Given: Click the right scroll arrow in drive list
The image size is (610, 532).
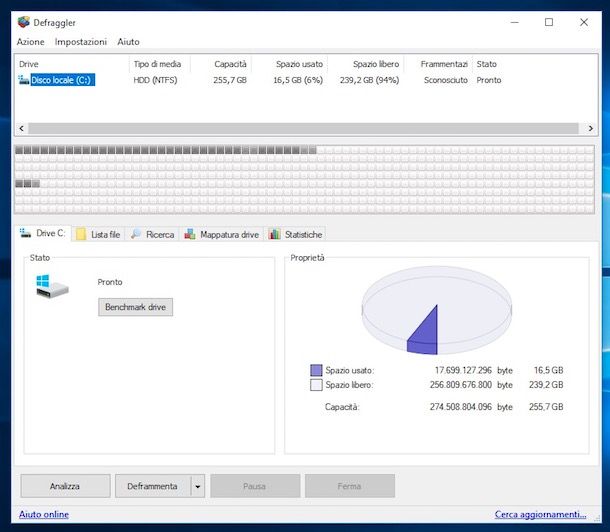Looking at the screenshot, I should point(591,128).
